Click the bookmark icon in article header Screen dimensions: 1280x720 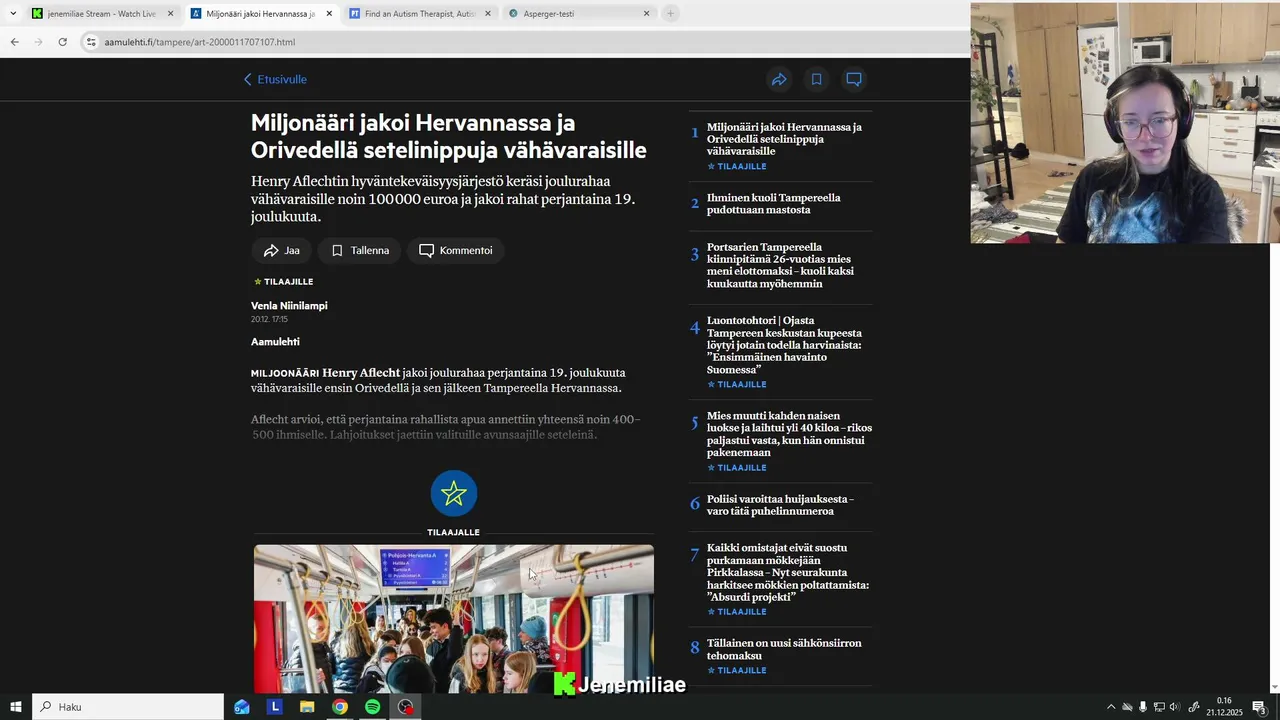pos(816,79)
